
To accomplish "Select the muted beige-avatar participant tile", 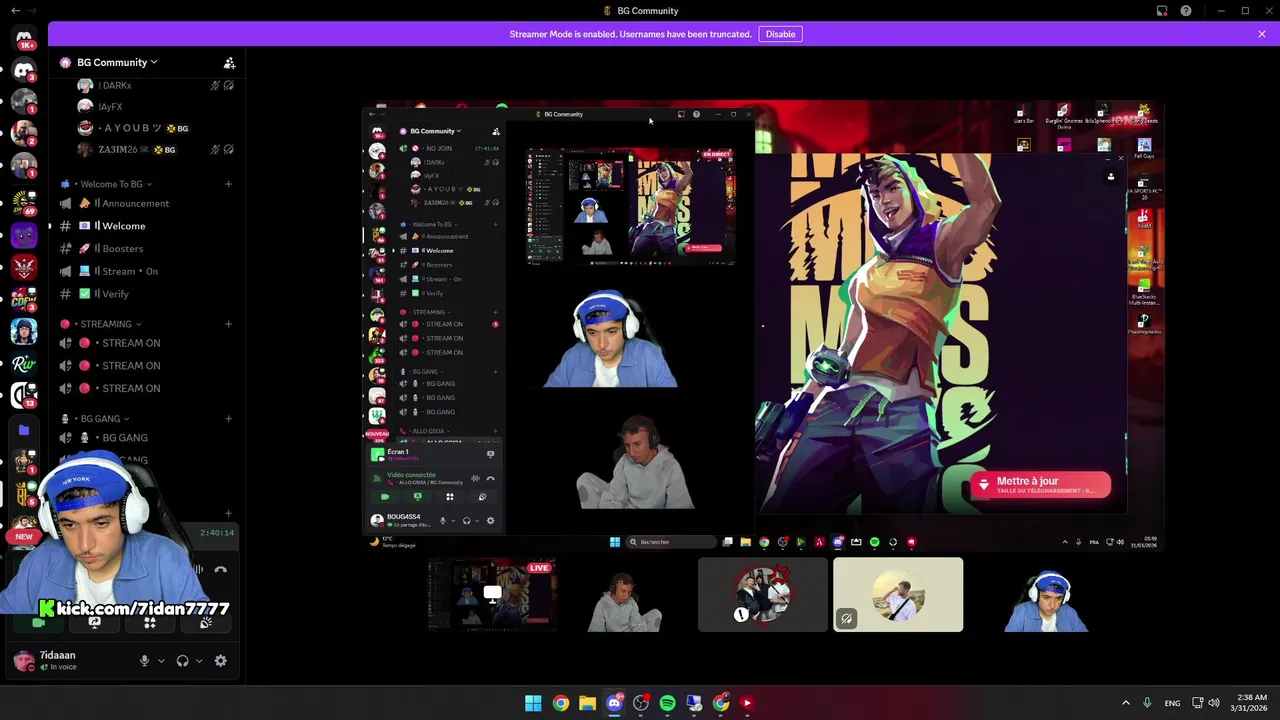I will [x=898, y=595].
